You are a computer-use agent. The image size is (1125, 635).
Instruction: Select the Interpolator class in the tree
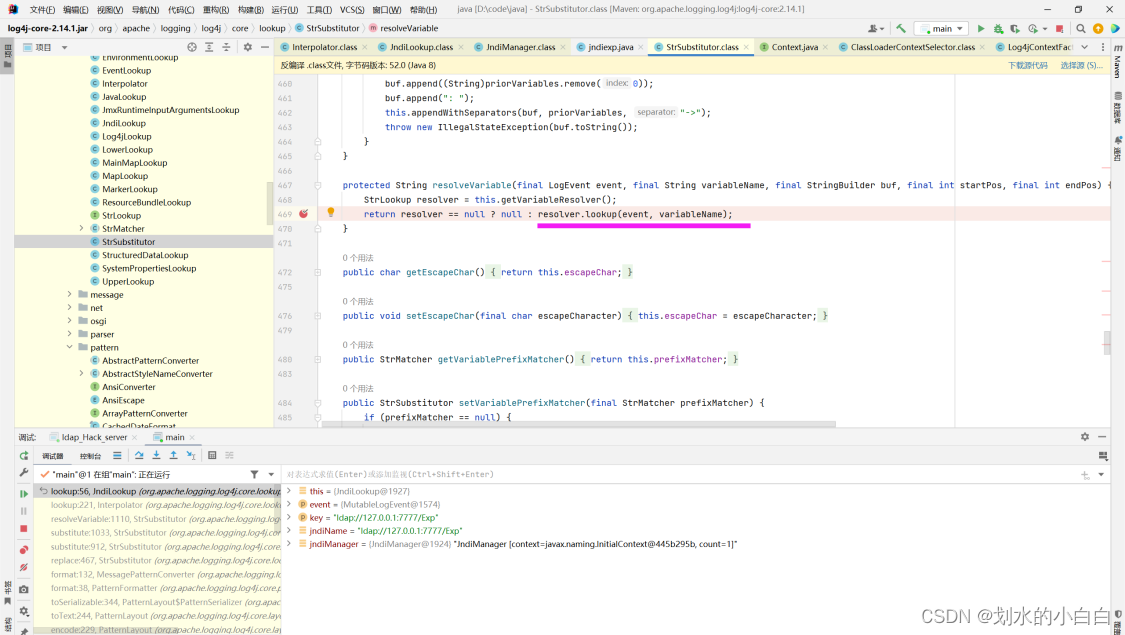pyautogui.click(x=124, y=84)
